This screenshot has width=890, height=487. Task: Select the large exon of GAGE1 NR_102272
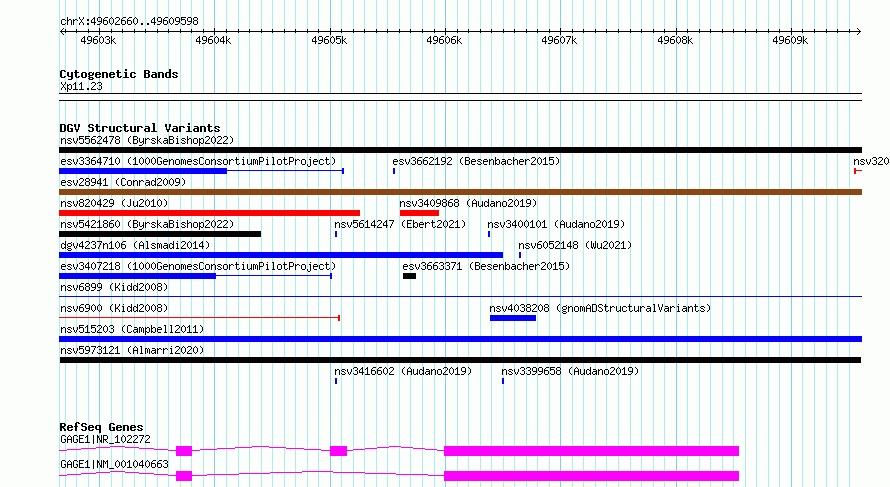point(591,451)
